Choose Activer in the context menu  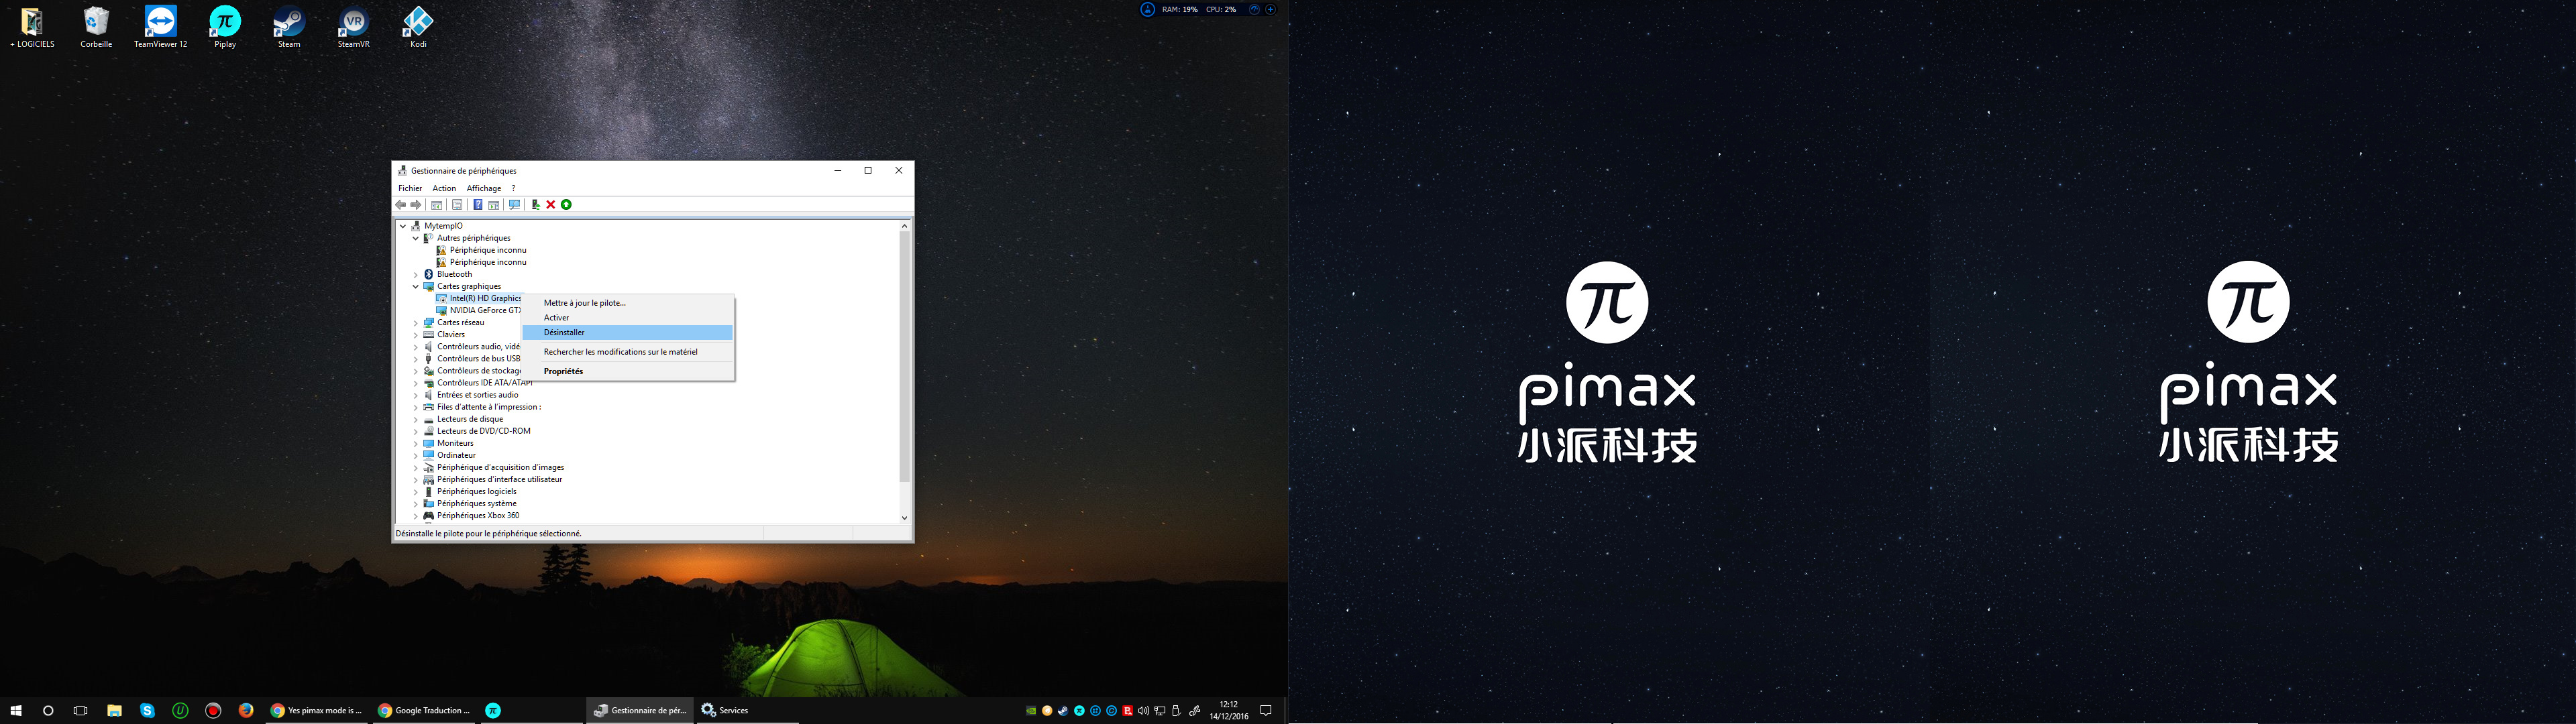click(x=628, y=318)
